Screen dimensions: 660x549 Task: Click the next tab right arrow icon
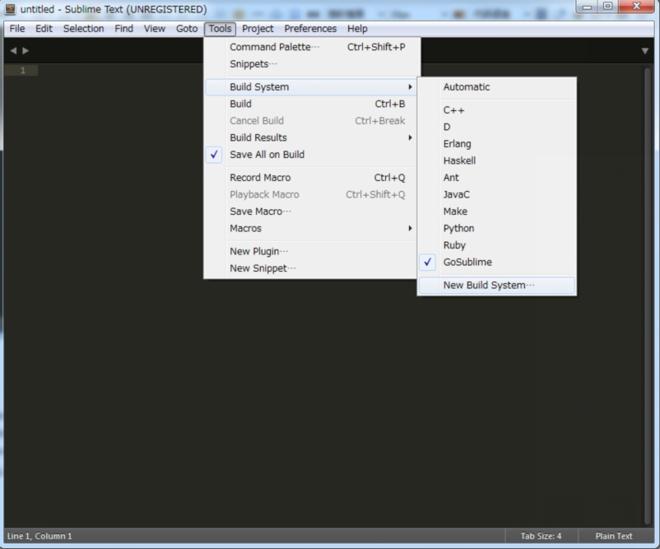click(x=26, y=51)
